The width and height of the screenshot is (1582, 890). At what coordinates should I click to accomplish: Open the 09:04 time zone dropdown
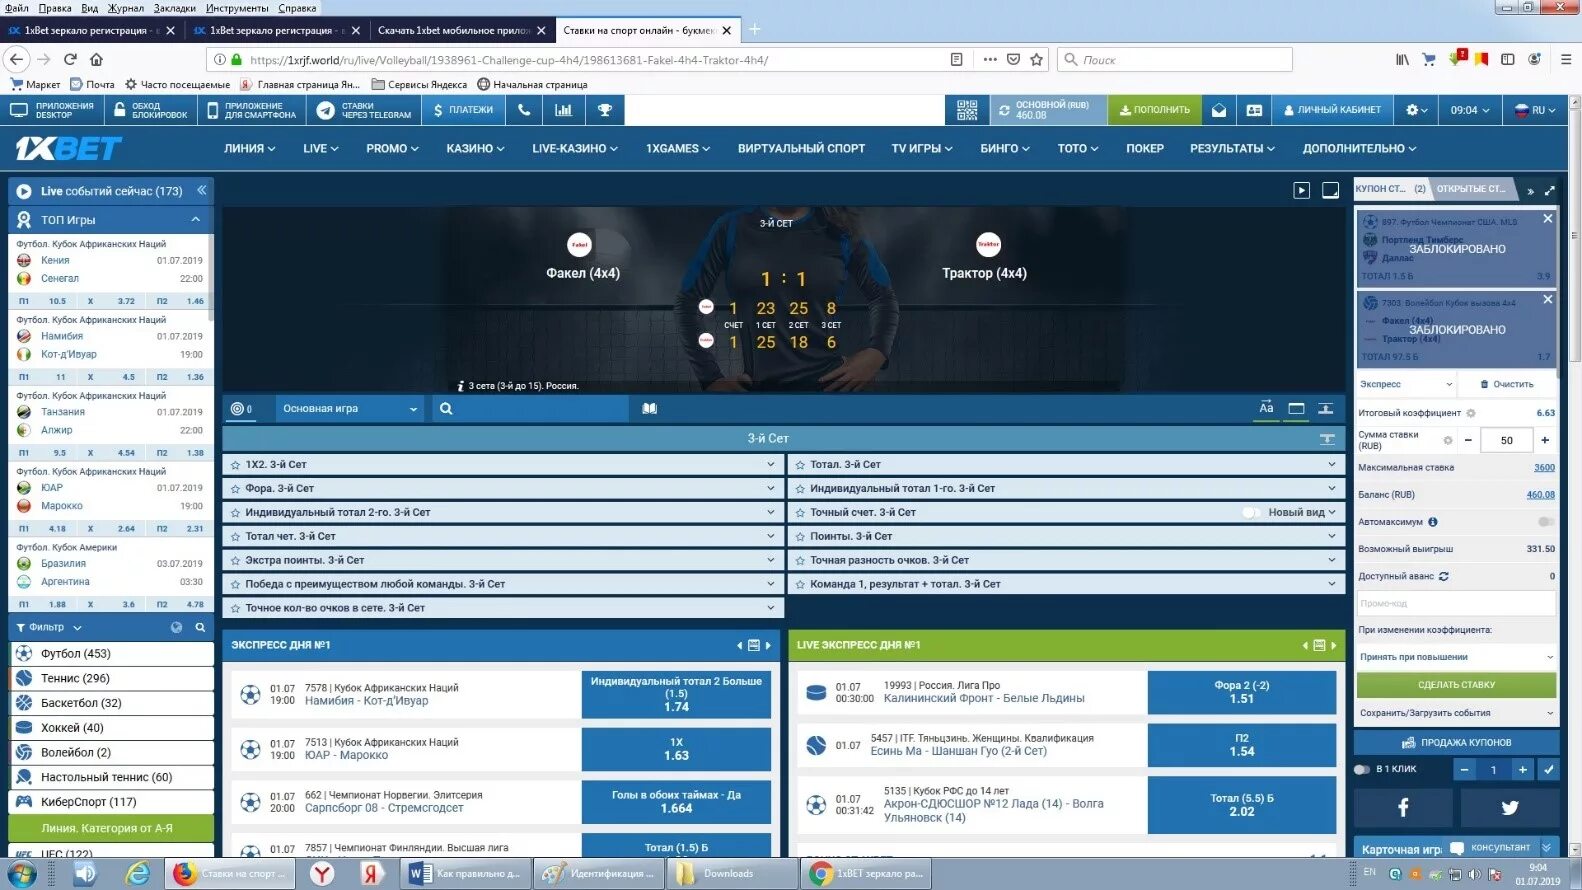[x=1470, y=110]
